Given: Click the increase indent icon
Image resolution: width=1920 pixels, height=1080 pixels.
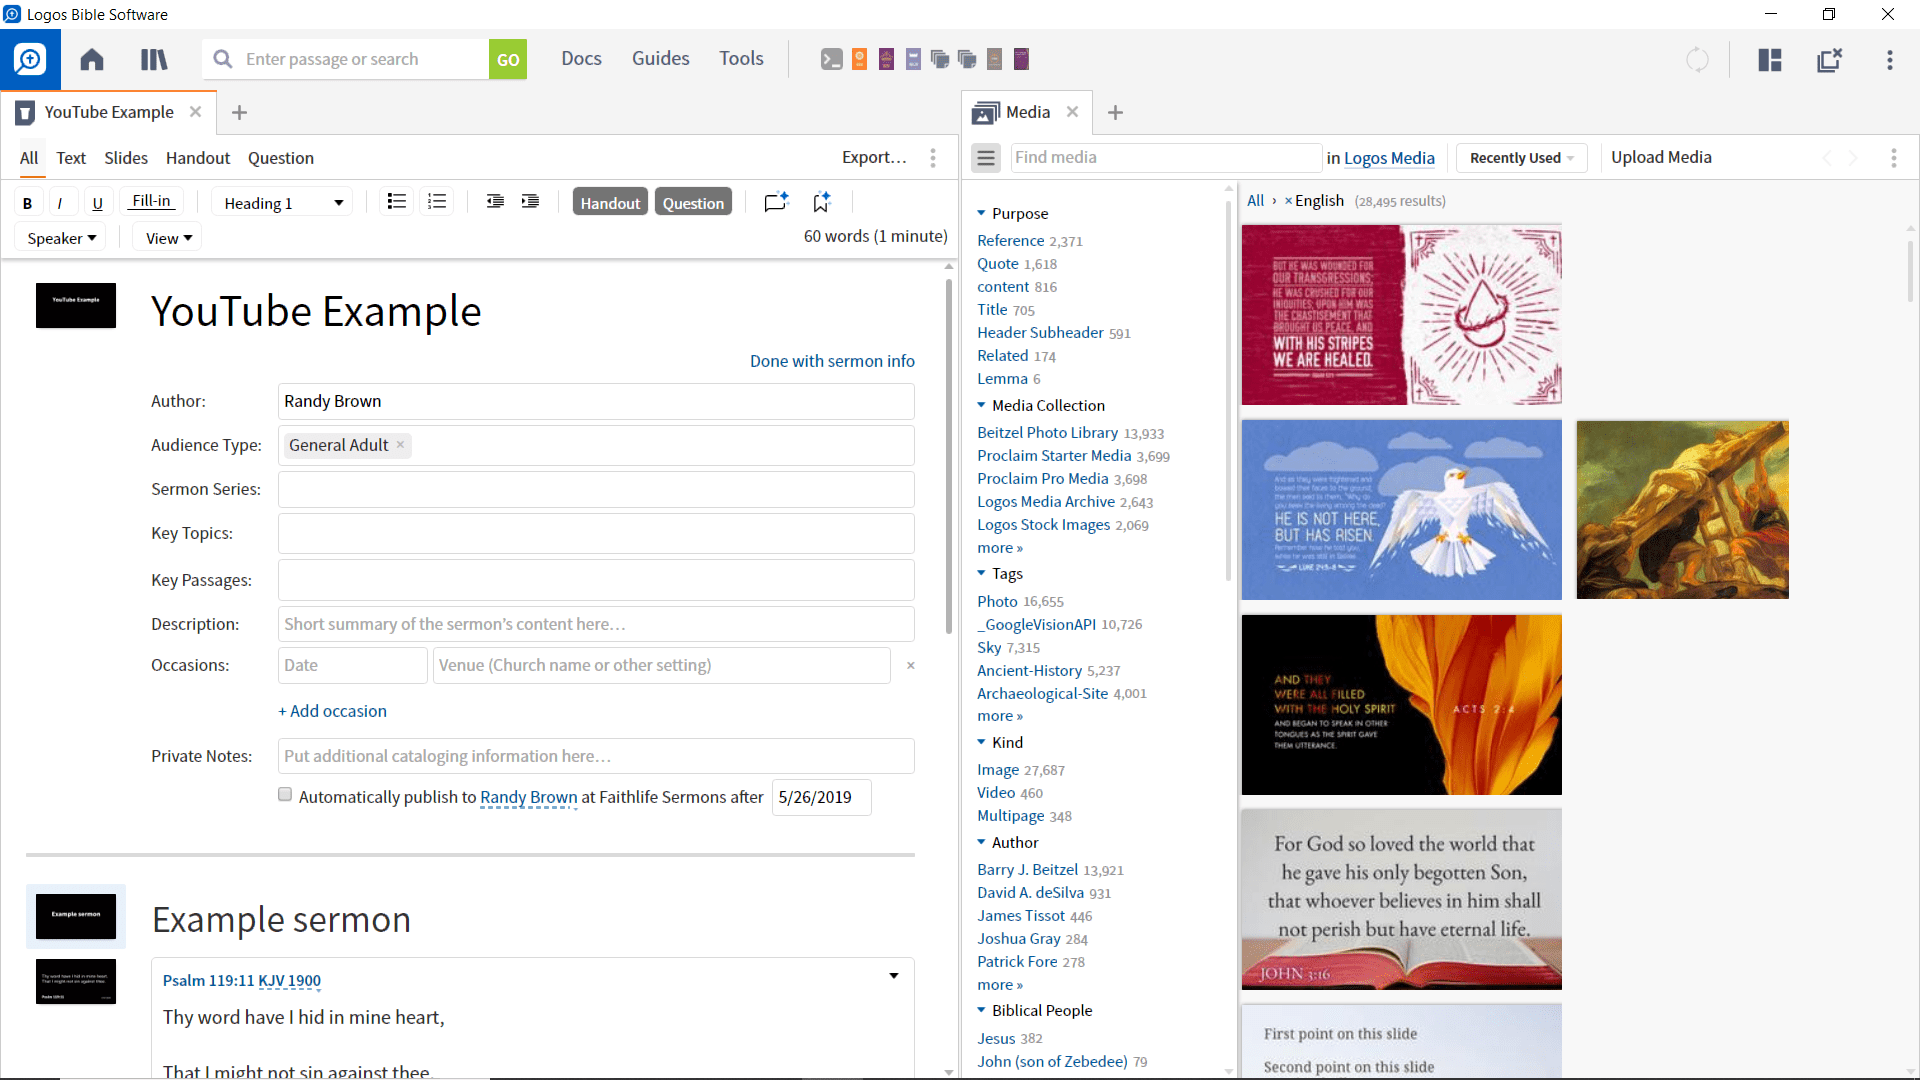Looking at the screenshot, I should [530, 202].
